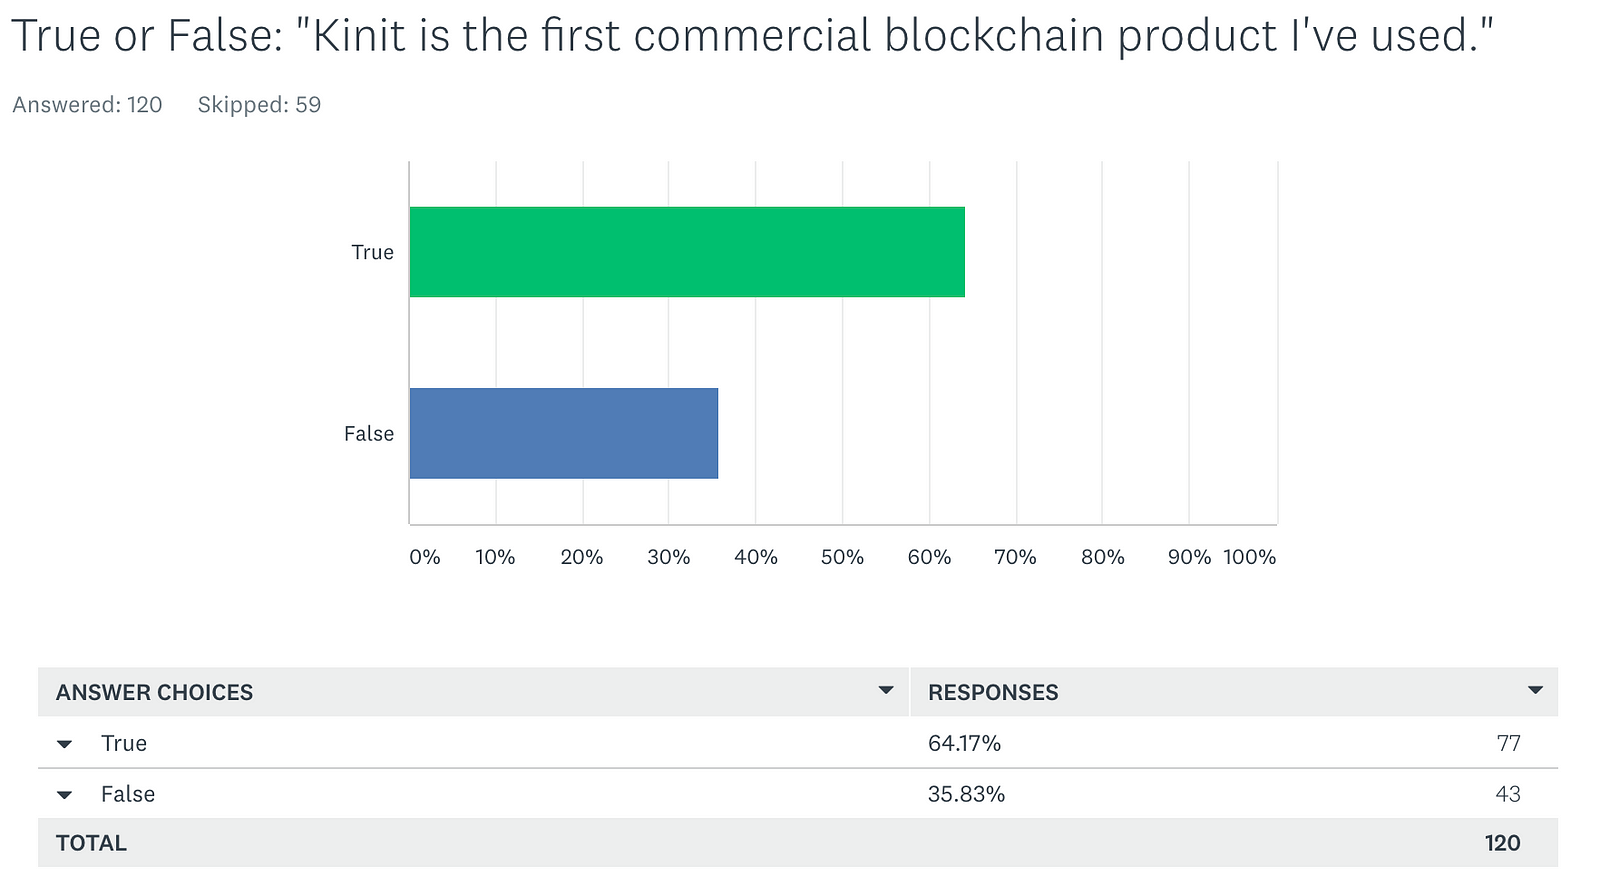Click the green True bar
Screen dimensions: 1600x894
click(687, 252)
